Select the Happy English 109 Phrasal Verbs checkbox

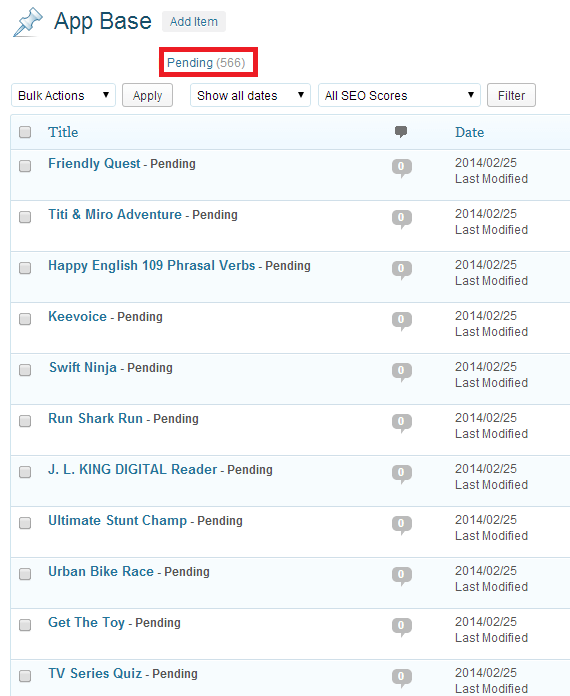point(25,268)
